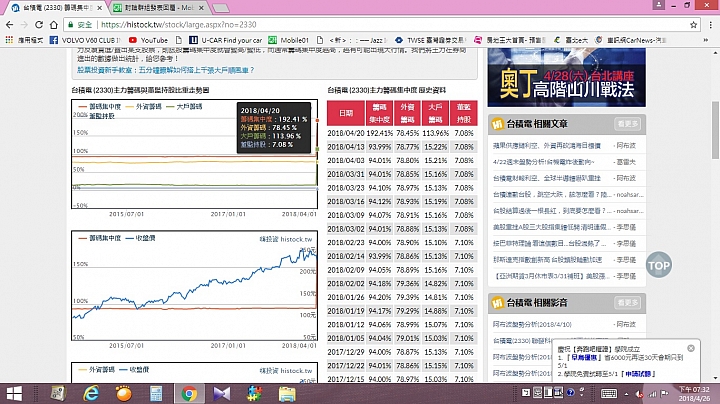Click the second See More button by video heading
The image size is (720, 404).
pos(628,303)
